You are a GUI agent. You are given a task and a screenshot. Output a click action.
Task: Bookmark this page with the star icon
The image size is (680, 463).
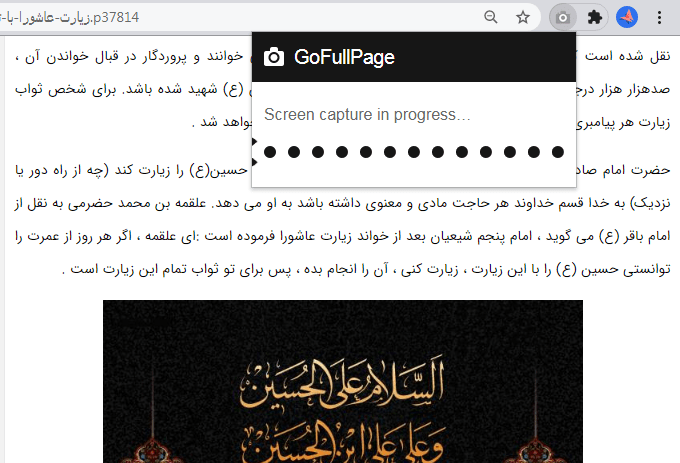click(523, 17)
